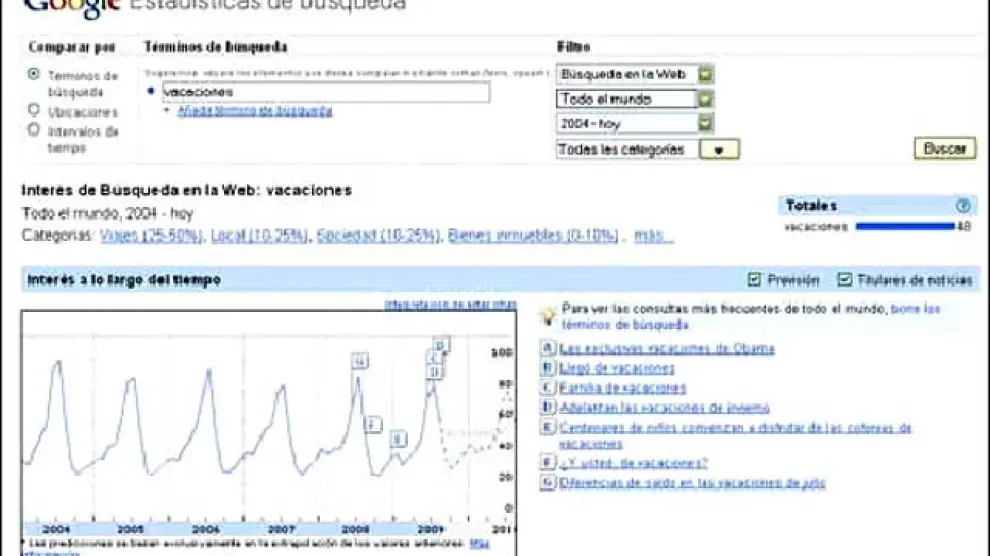Toggle the Titulares de noticias checkbox
This screenshot has height=556, width=990.
[845, 280]
